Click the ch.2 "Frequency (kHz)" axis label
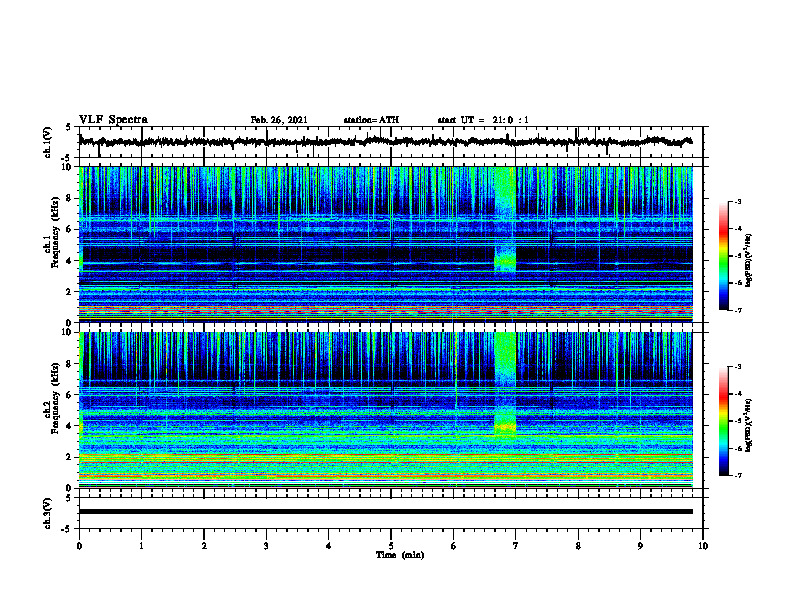 (55, 398)
